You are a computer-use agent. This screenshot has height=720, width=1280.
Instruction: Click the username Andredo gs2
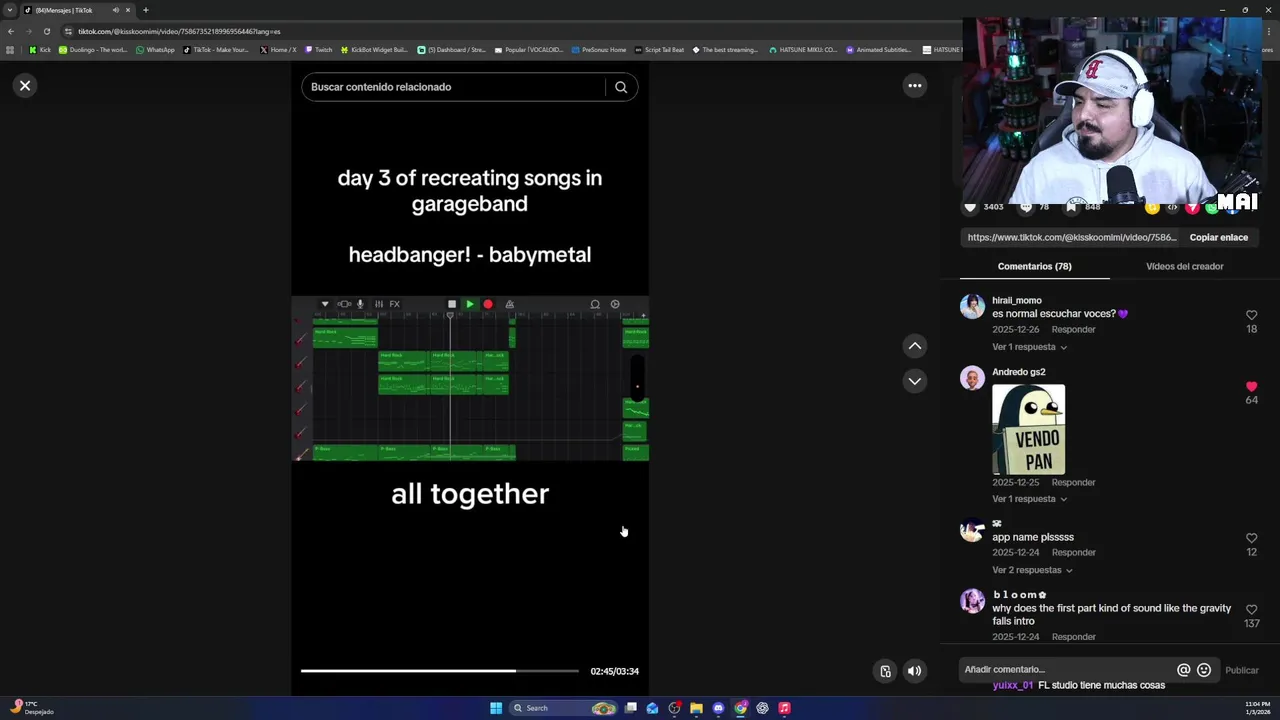click(x=1018, y=372)
